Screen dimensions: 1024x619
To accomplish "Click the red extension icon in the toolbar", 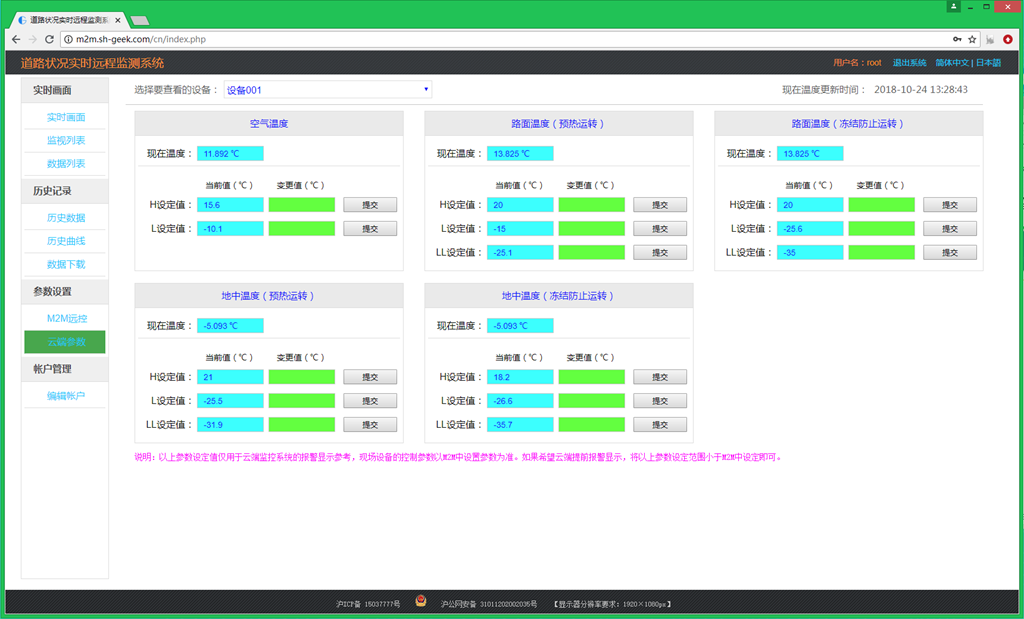I will (1008, 39).
